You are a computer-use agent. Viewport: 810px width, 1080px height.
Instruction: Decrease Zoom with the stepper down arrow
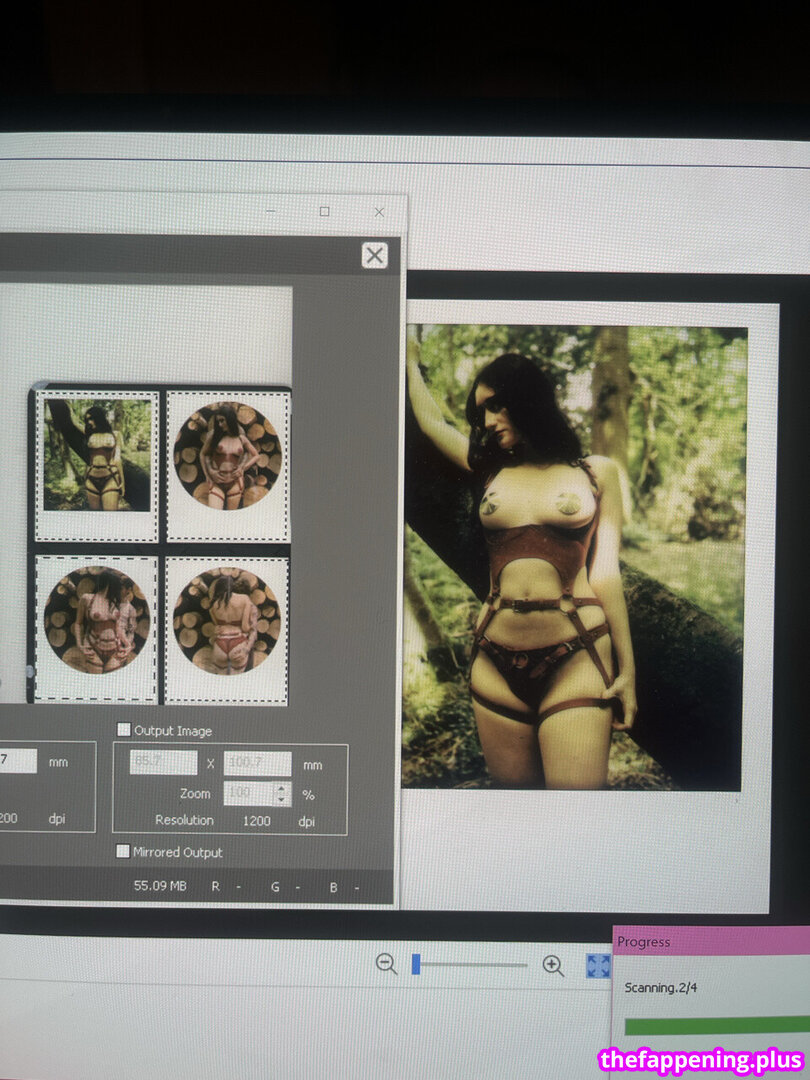[281, 799]
